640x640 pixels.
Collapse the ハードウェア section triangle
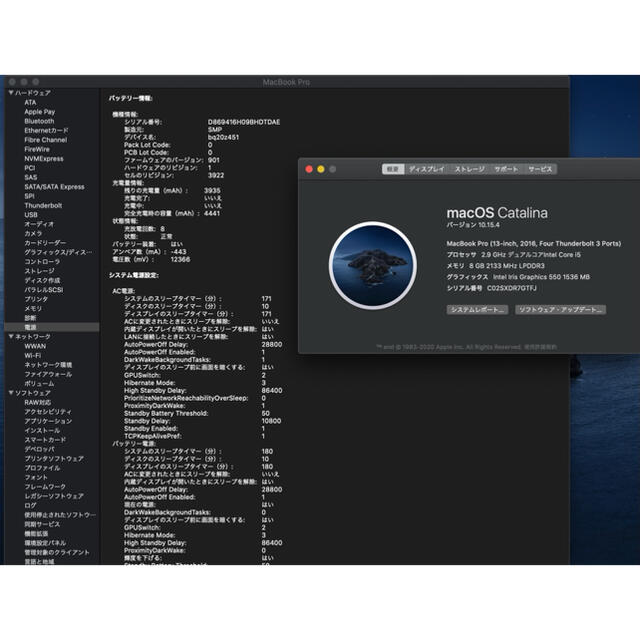point(11,93)
